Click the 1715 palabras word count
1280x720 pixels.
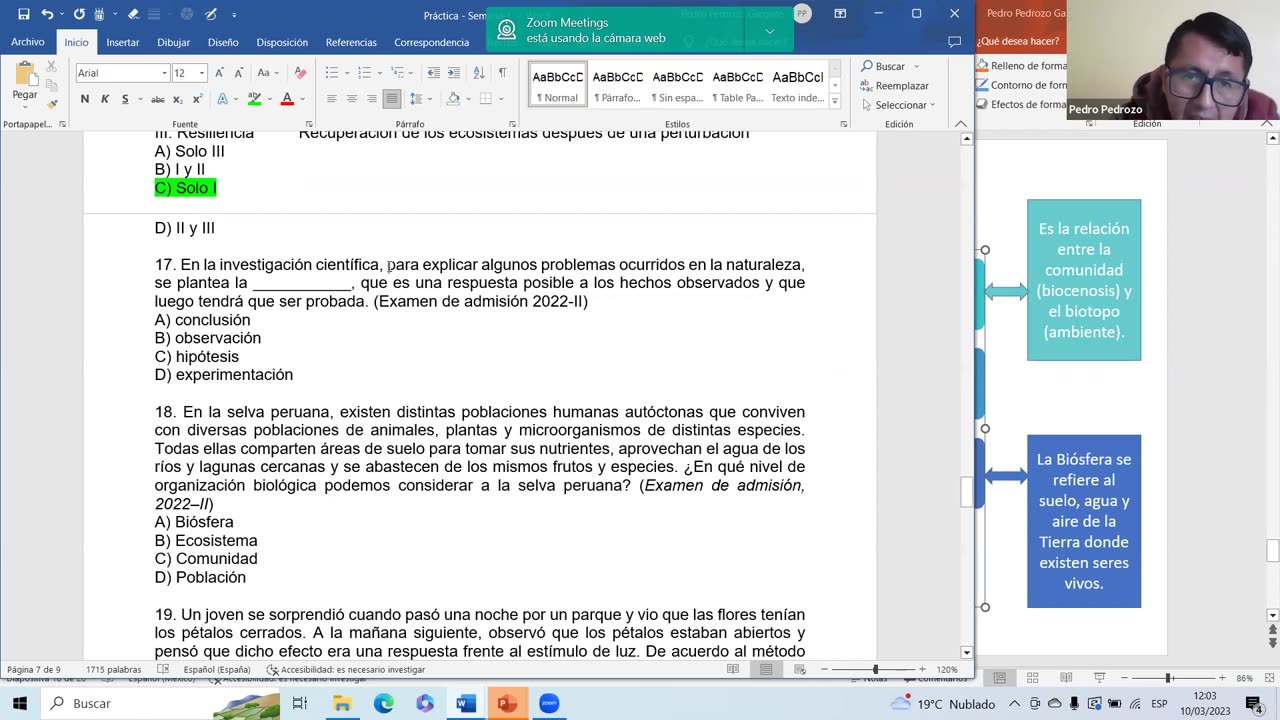113,669
